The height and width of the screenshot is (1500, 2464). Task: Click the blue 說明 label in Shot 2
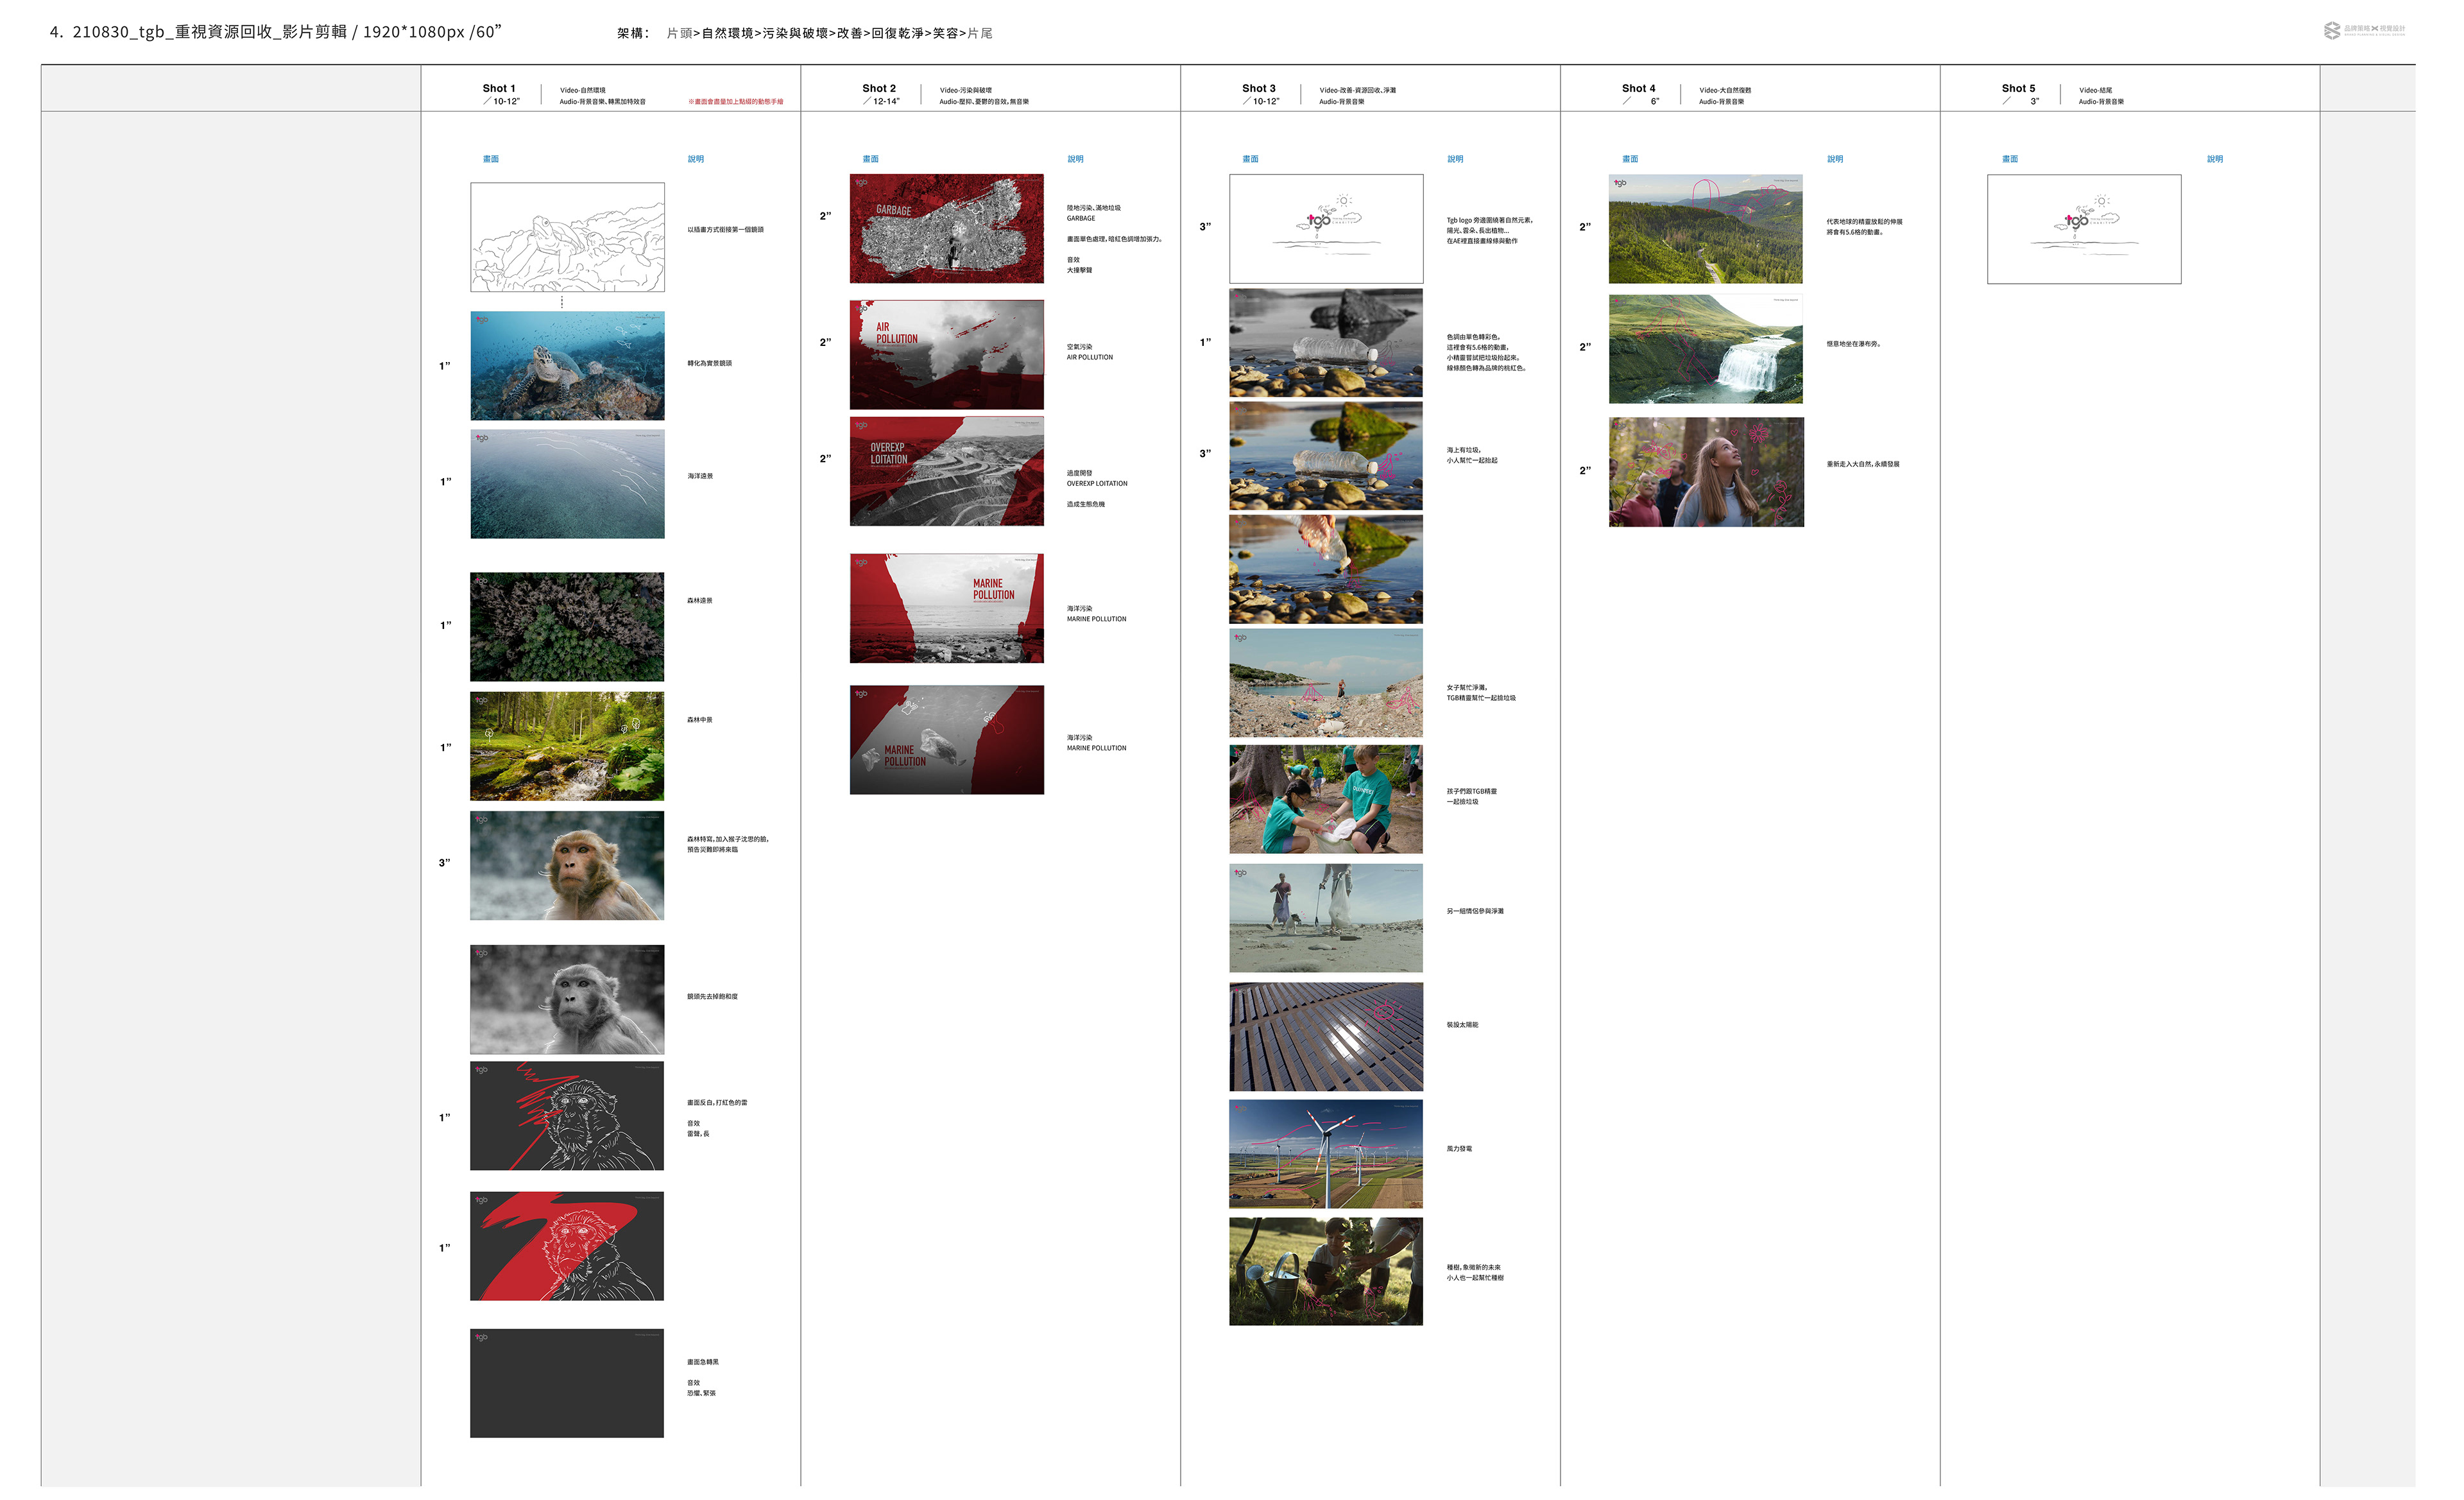coord(1075,159)
